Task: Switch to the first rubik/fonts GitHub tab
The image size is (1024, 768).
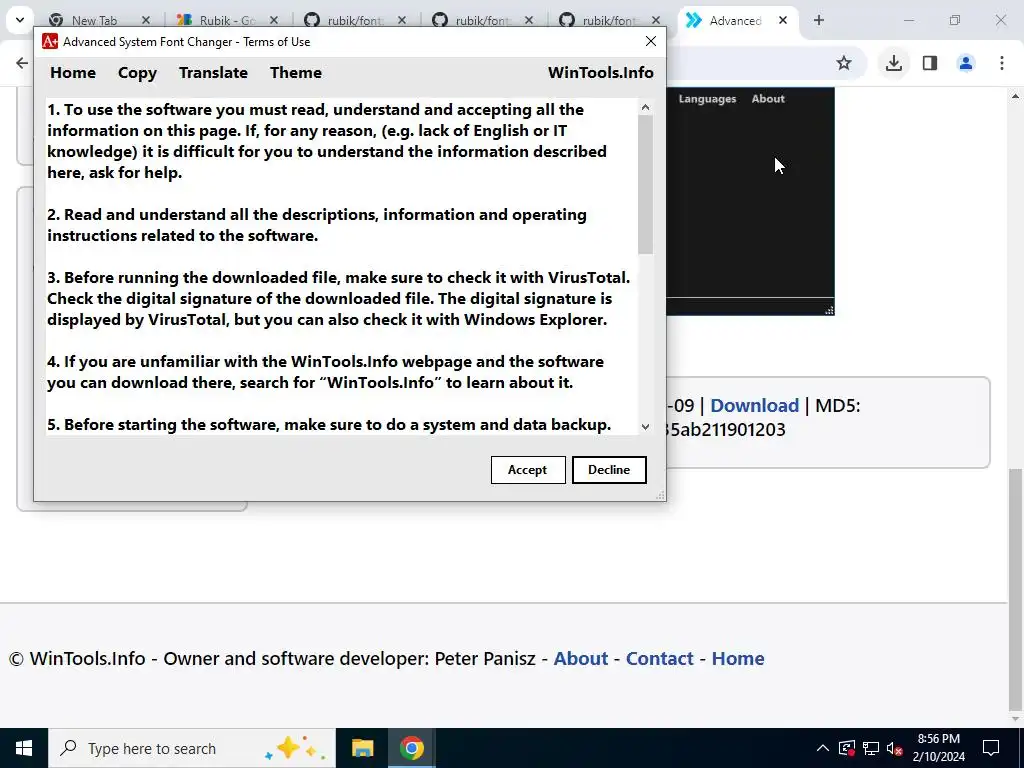Action: 353,20
